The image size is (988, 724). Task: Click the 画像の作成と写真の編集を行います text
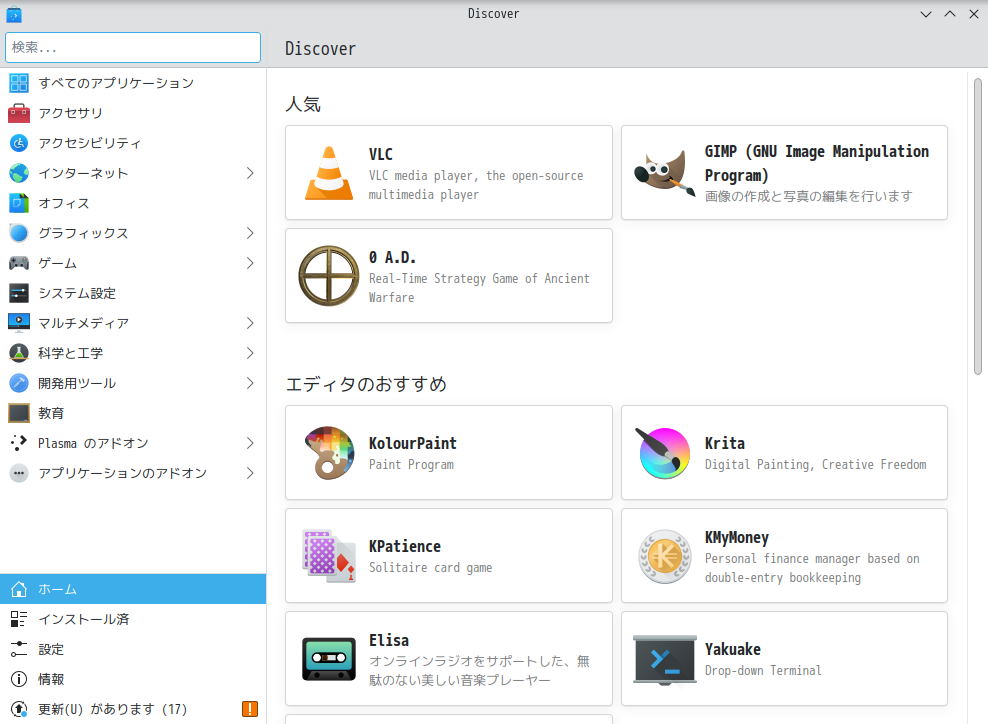pyautogui.click(x=808, y=197)
